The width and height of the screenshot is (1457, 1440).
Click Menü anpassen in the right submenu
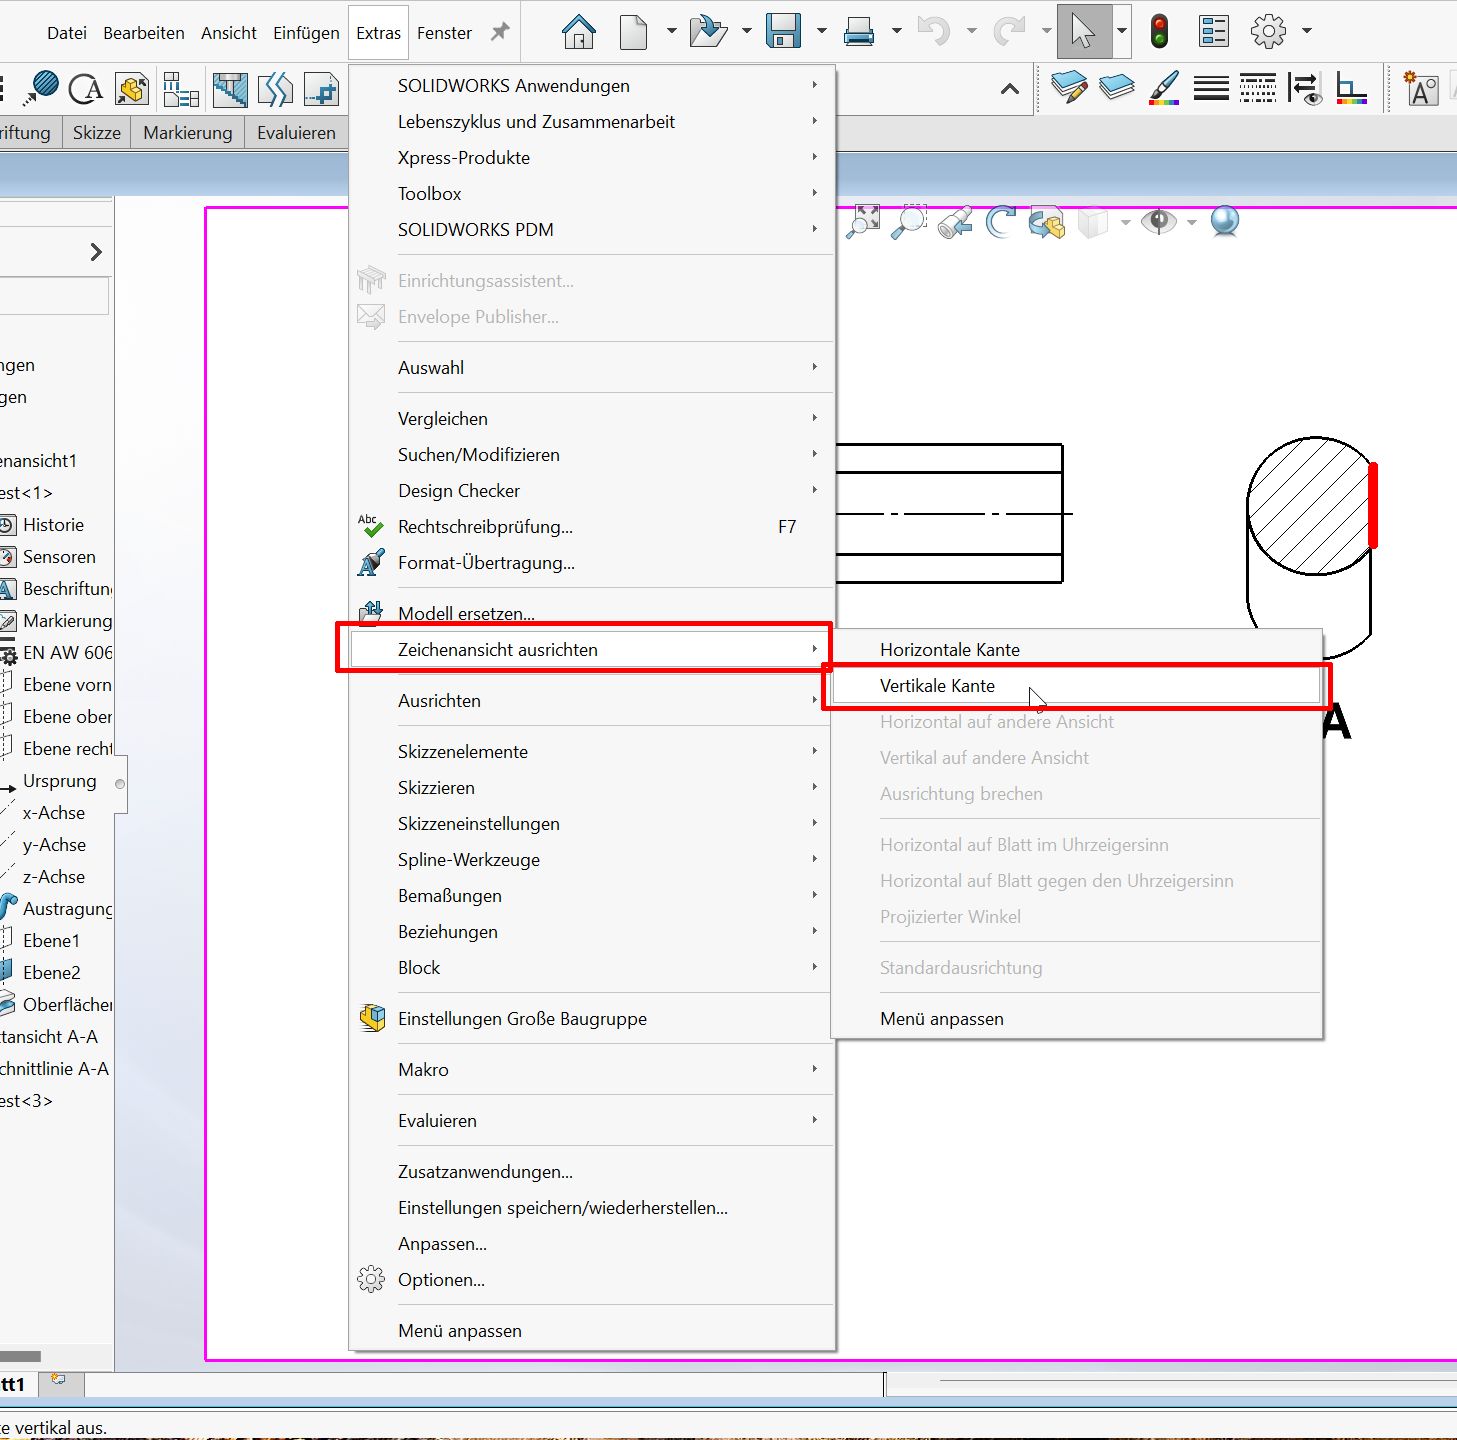coord(1076,1019)
